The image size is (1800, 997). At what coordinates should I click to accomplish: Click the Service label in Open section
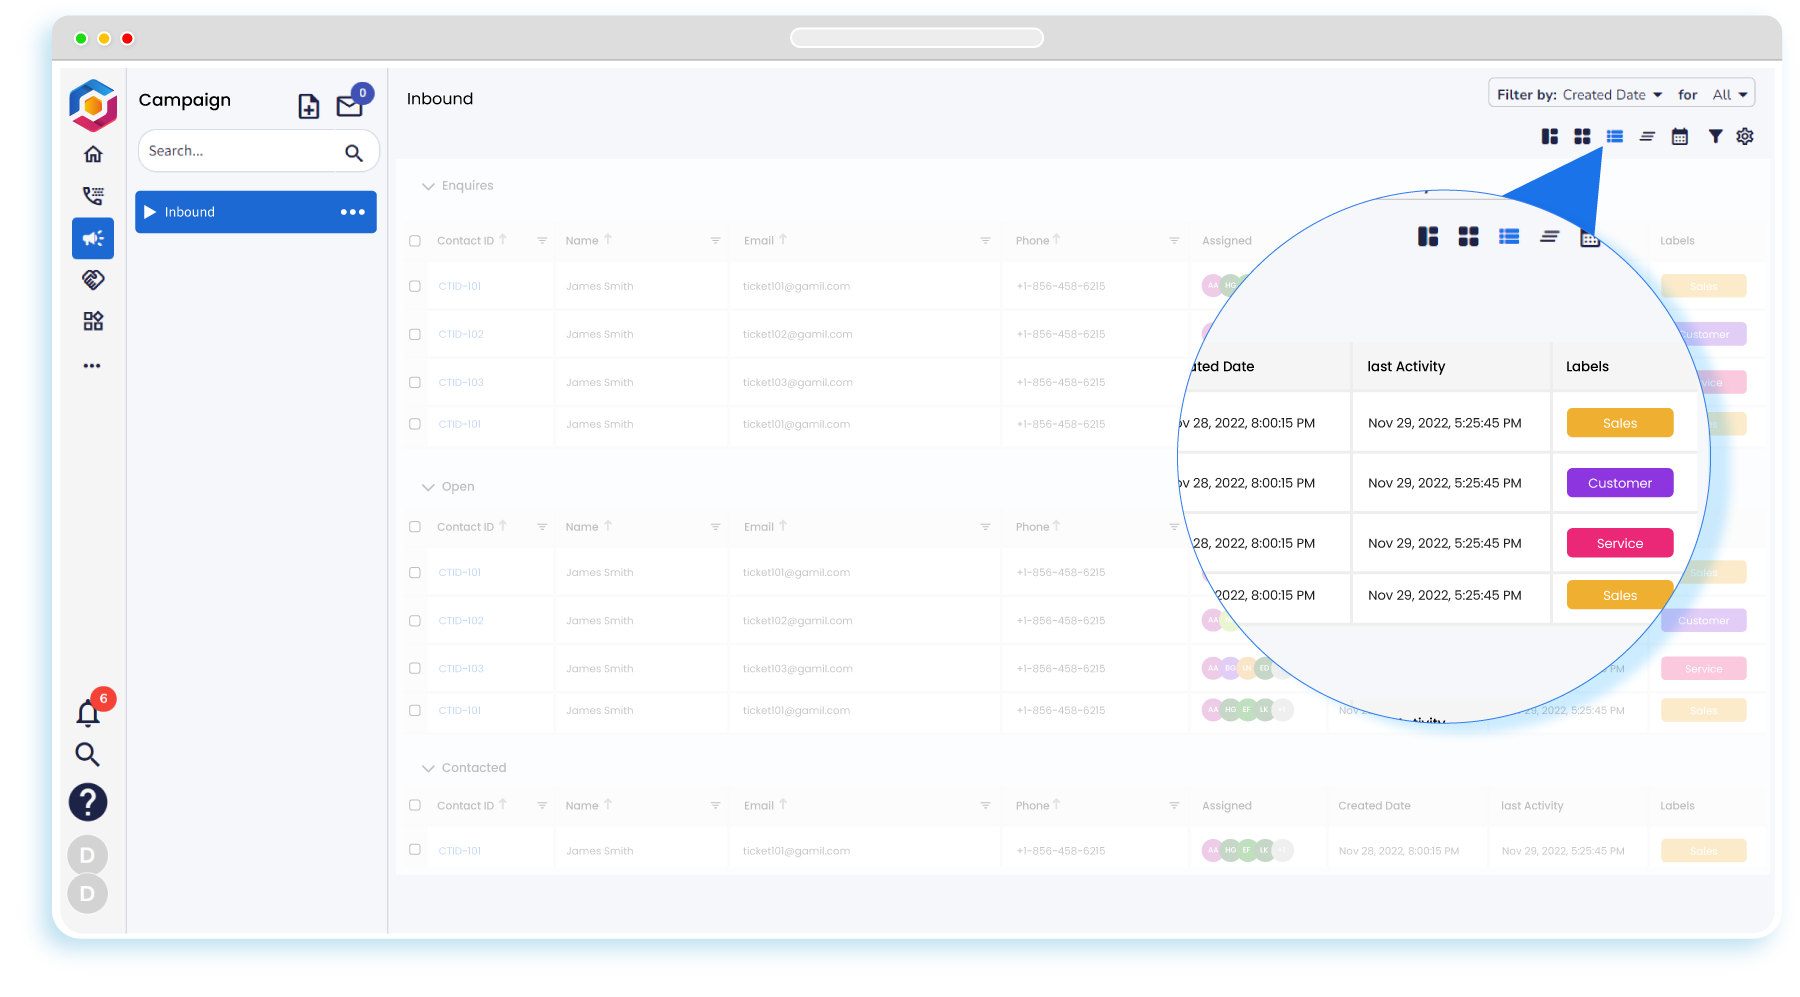pos(1703,669)
